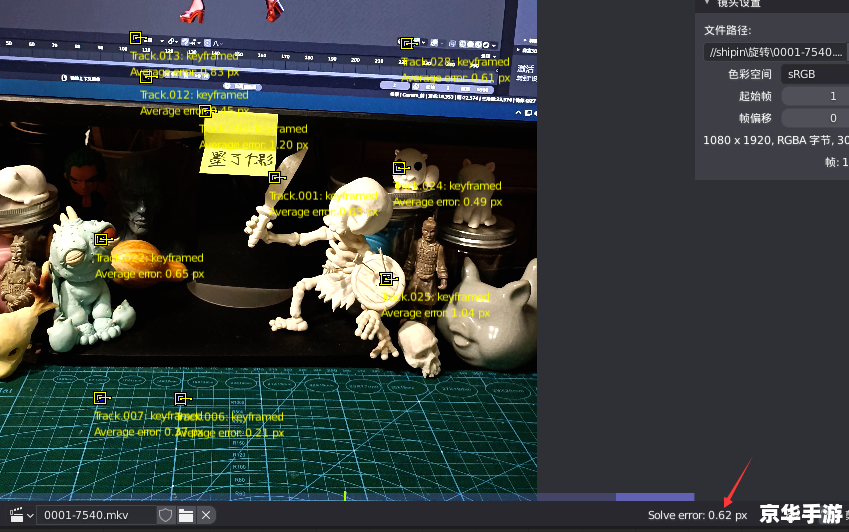The image size is (849, 532).
Task: Click the 起始帧 value field
Action: [815, 96]
